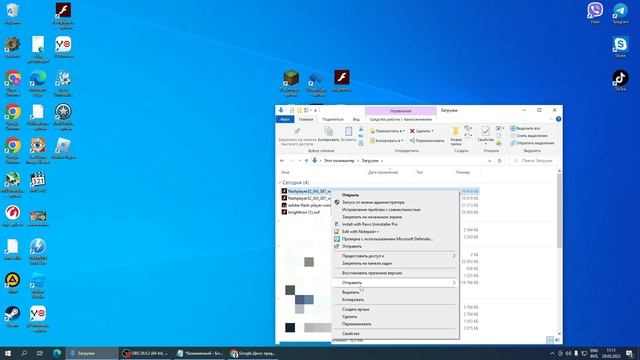Choose Create shortcut in context menu
Image resolution: width=640 pixels, height=360 pixels.
click(395, 309)
